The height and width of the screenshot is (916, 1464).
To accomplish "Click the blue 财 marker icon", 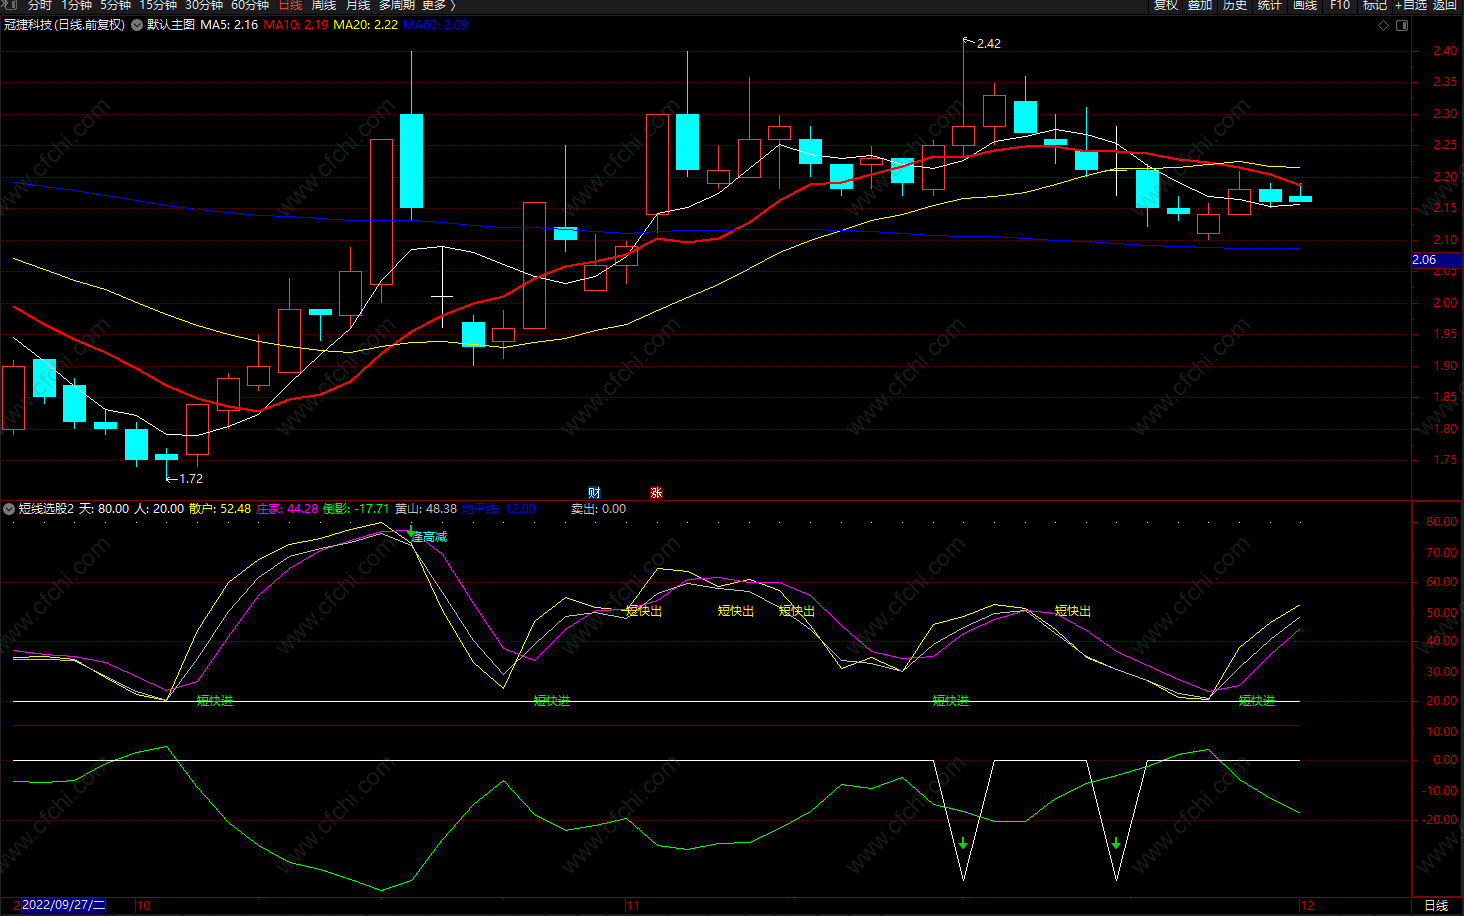I will [594, 493].
